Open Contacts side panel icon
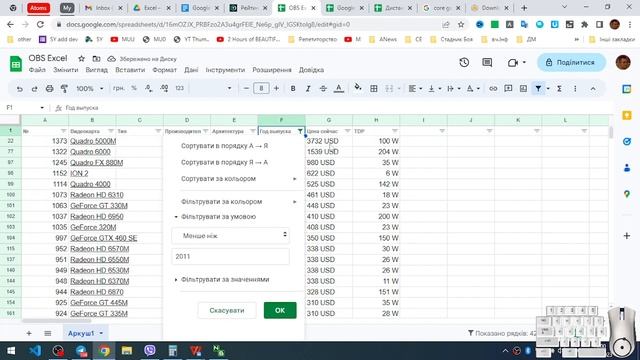Image resolution: width=640 pixels, height=360 pixels. tap(627, 168)
